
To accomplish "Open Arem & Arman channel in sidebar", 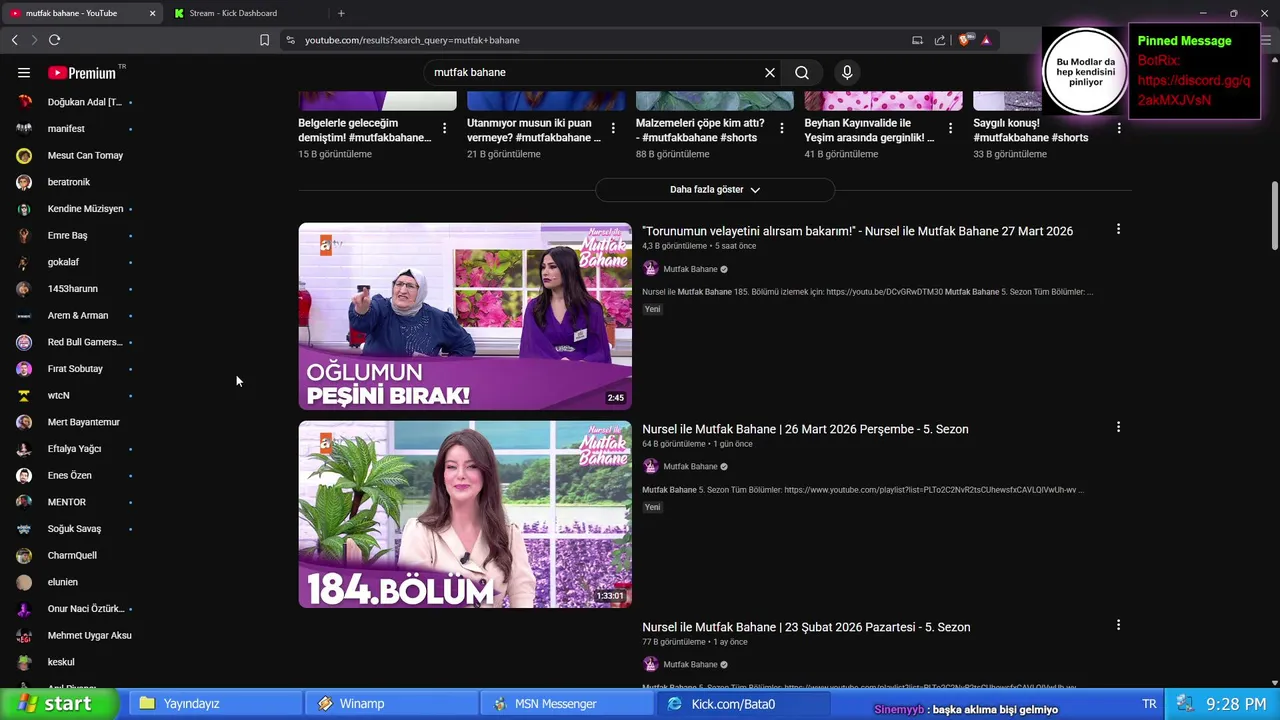I will 76,315.
